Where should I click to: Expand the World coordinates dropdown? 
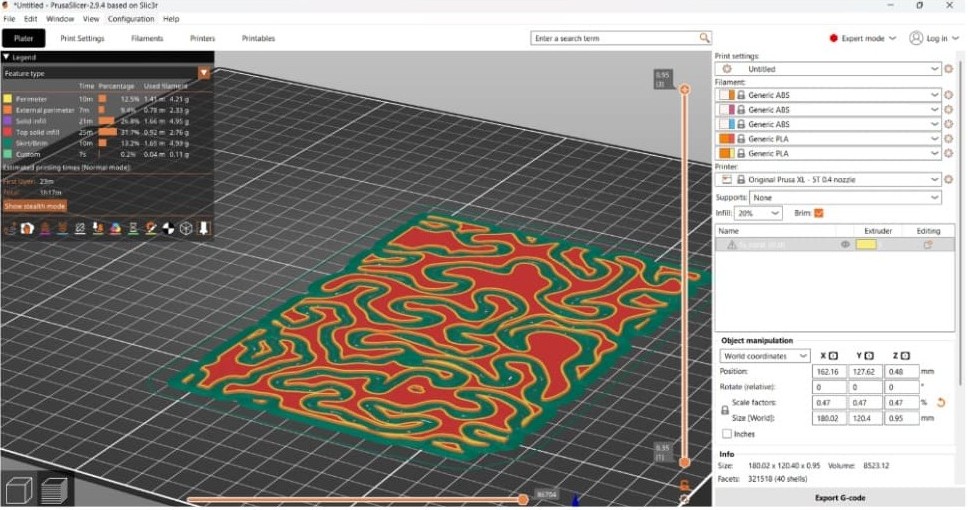[765, 356]
